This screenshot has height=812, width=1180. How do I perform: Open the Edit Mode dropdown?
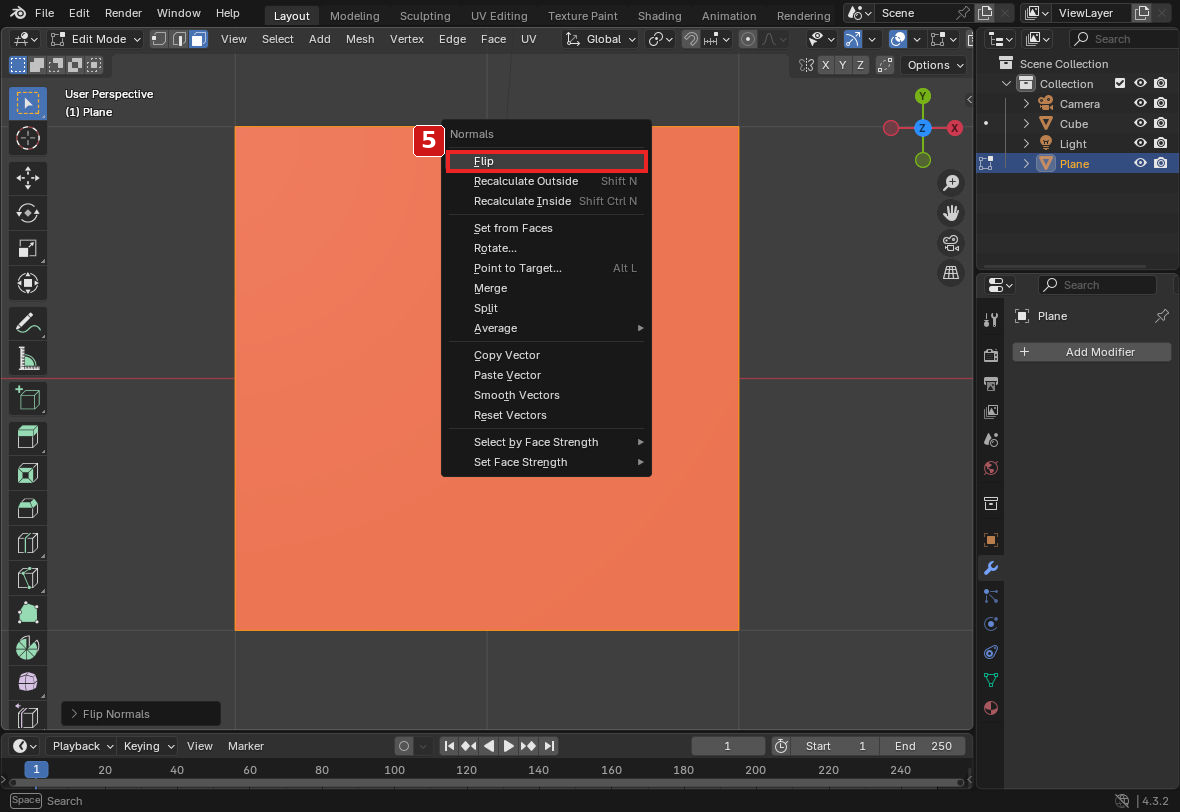[x=96, y=39]
